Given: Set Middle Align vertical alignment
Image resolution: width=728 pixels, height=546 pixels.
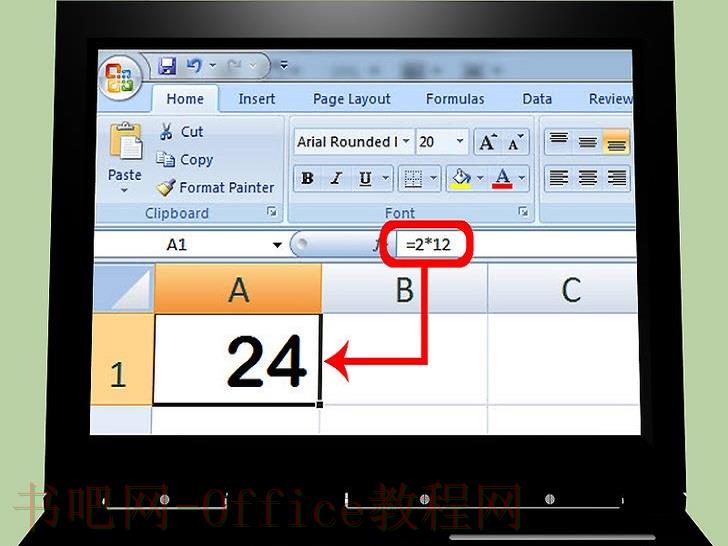Looking at the screenshot, I should (x=587, y=141).
